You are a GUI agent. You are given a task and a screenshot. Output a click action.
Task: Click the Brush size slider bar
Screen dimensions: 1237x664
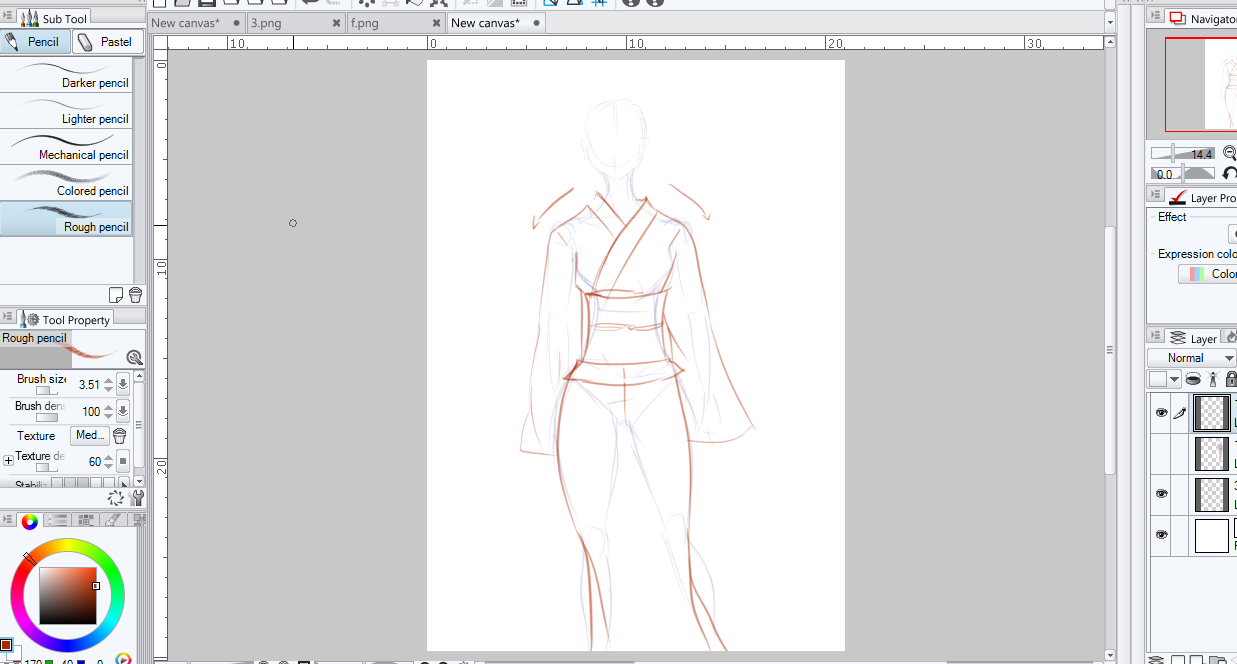47,391
